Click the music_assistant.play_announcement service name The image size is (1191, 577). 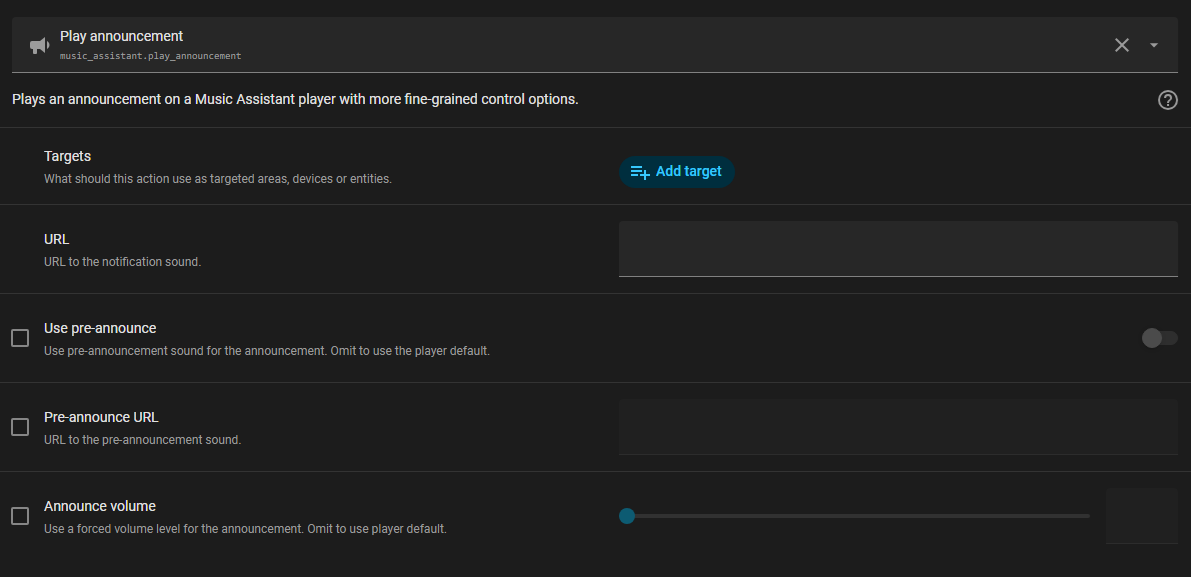point(150,56)
